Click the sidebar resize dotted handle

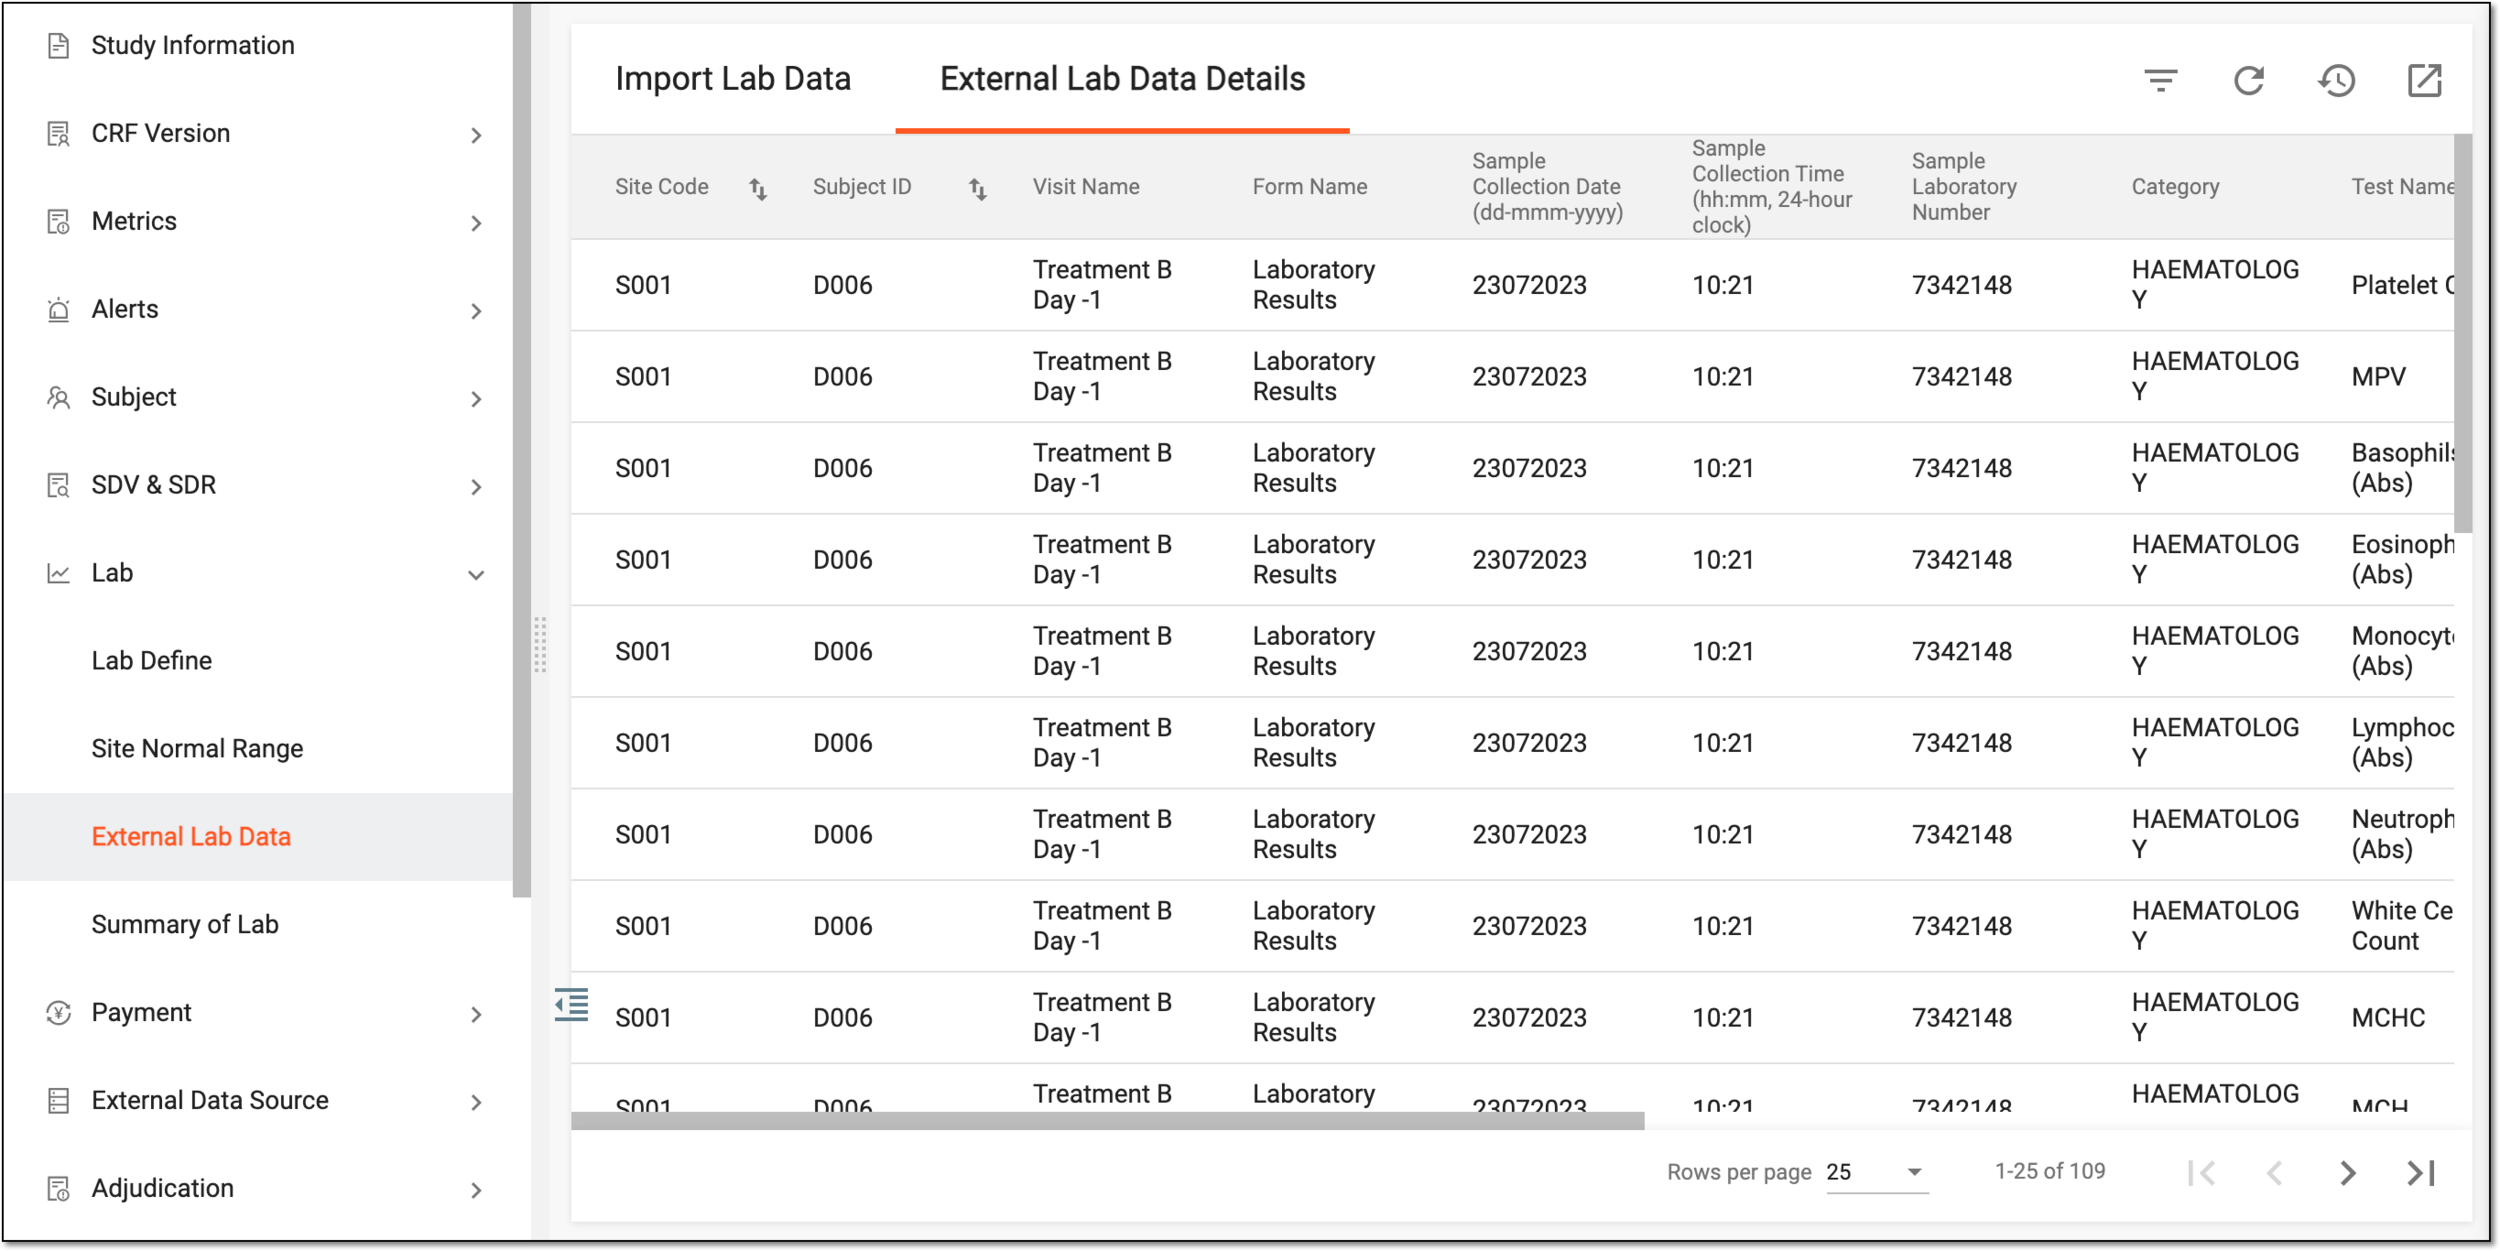(540, 645)
